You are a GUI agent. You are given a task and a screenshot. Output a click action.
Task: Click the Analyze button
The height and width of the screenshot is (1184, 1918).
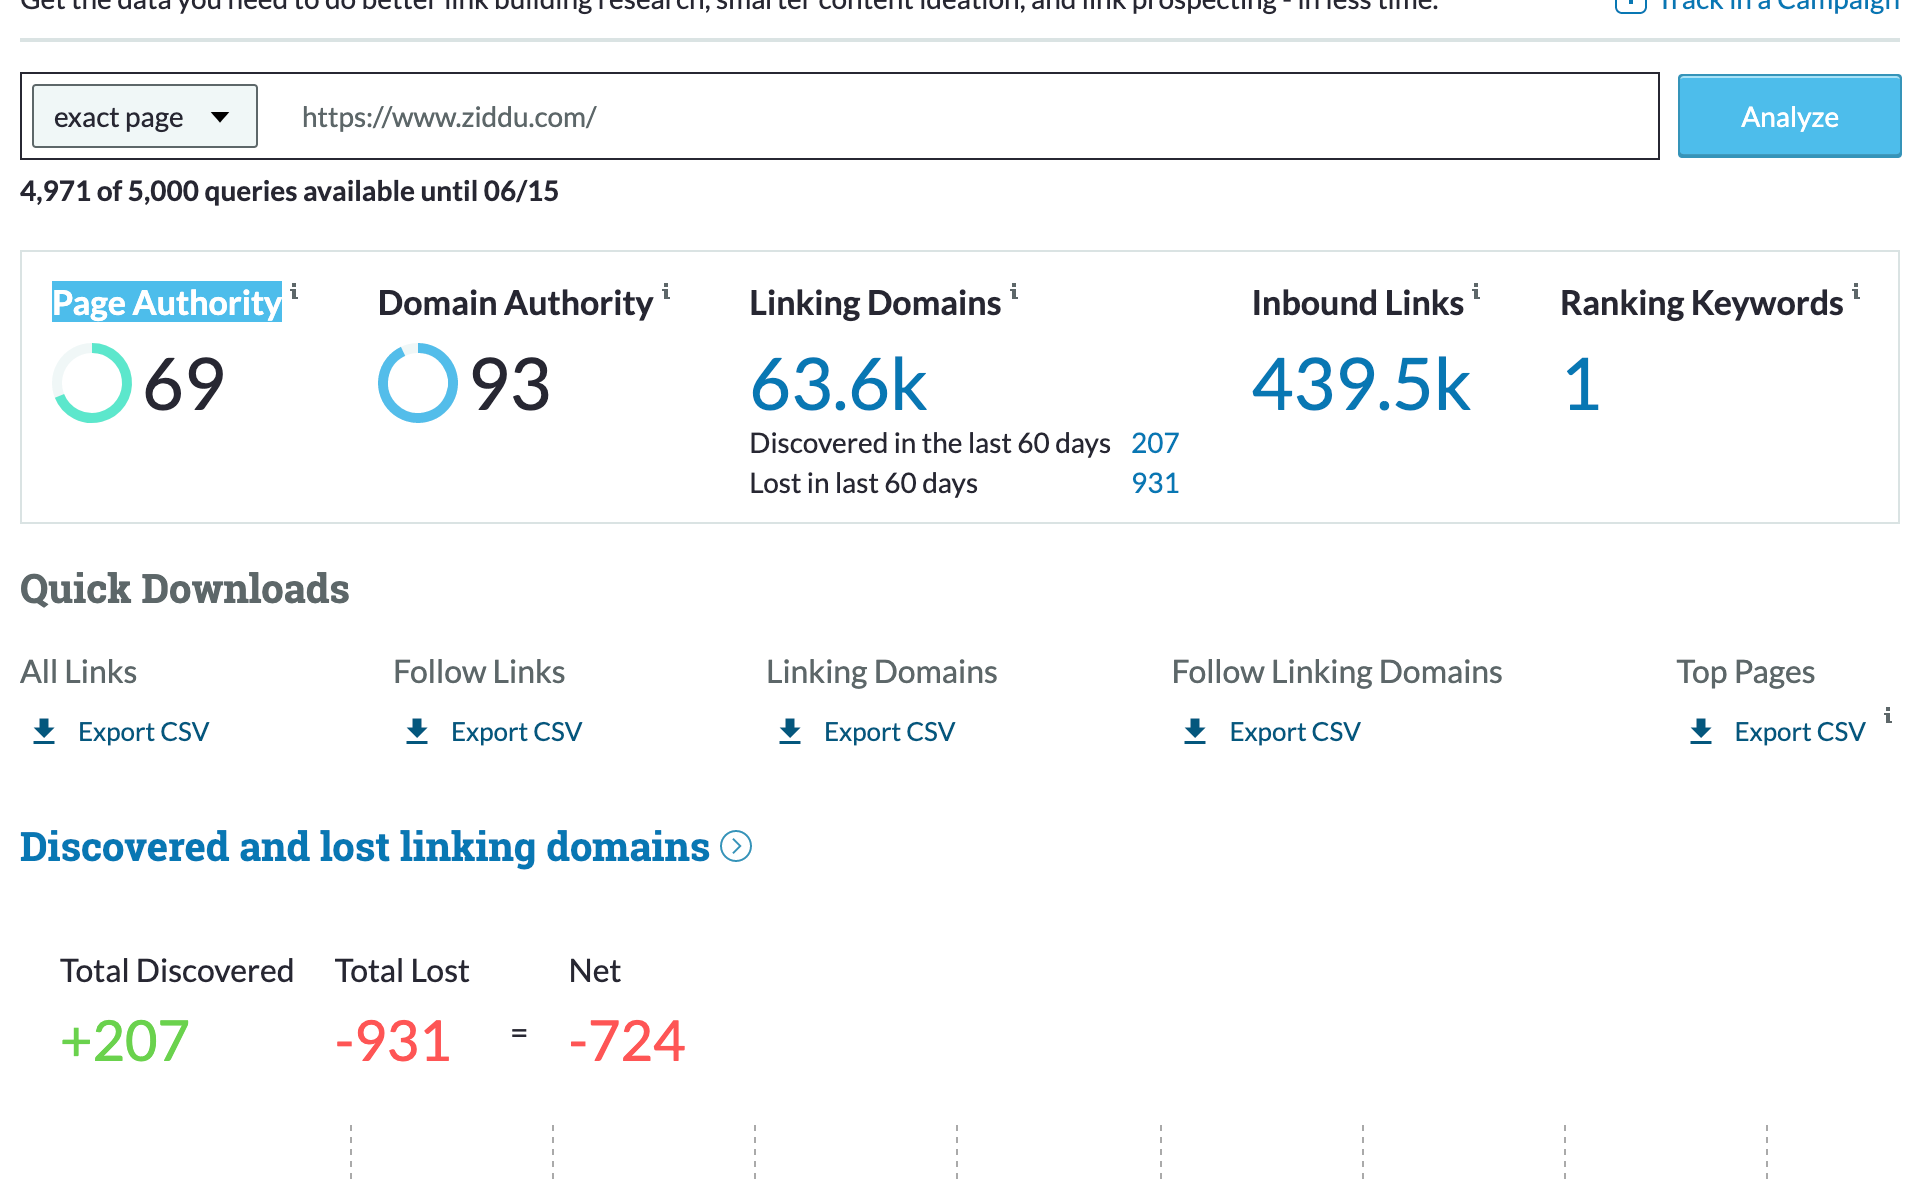point(1788,116)
